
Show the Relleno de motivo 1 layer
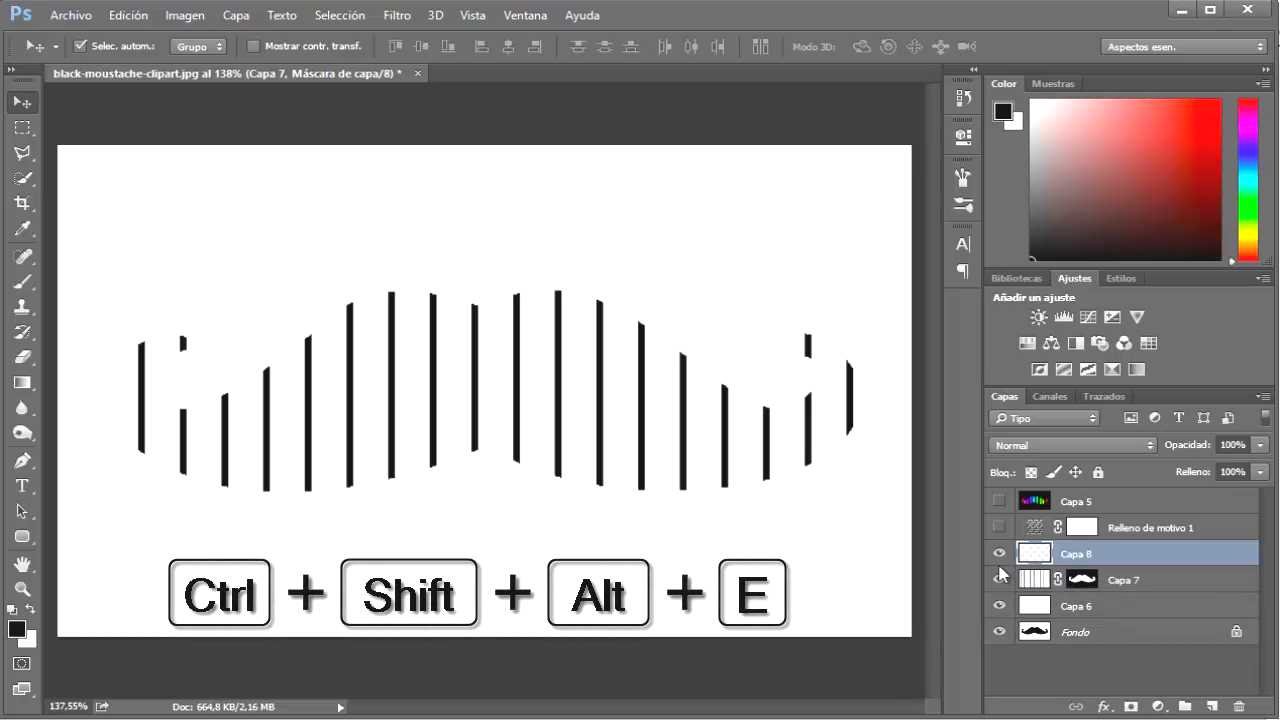999,527
